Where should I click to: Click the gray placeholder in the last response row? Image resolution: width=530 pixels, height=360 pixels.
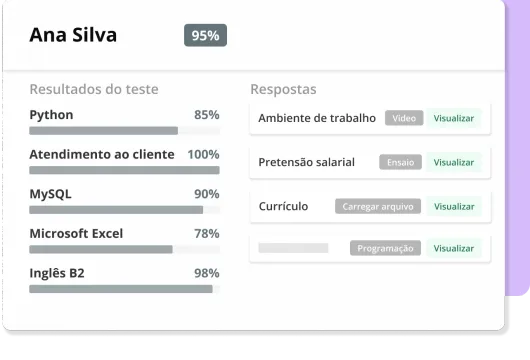(x=293, y=248)
